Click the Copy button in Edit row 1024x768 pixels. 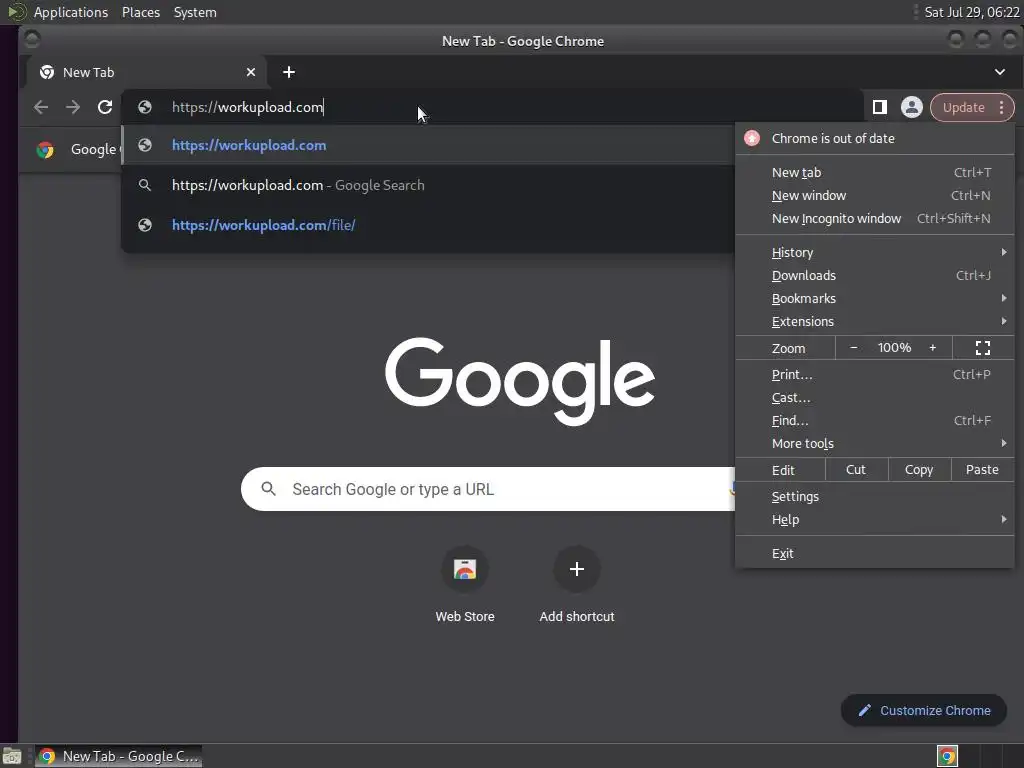click(919, 470)
